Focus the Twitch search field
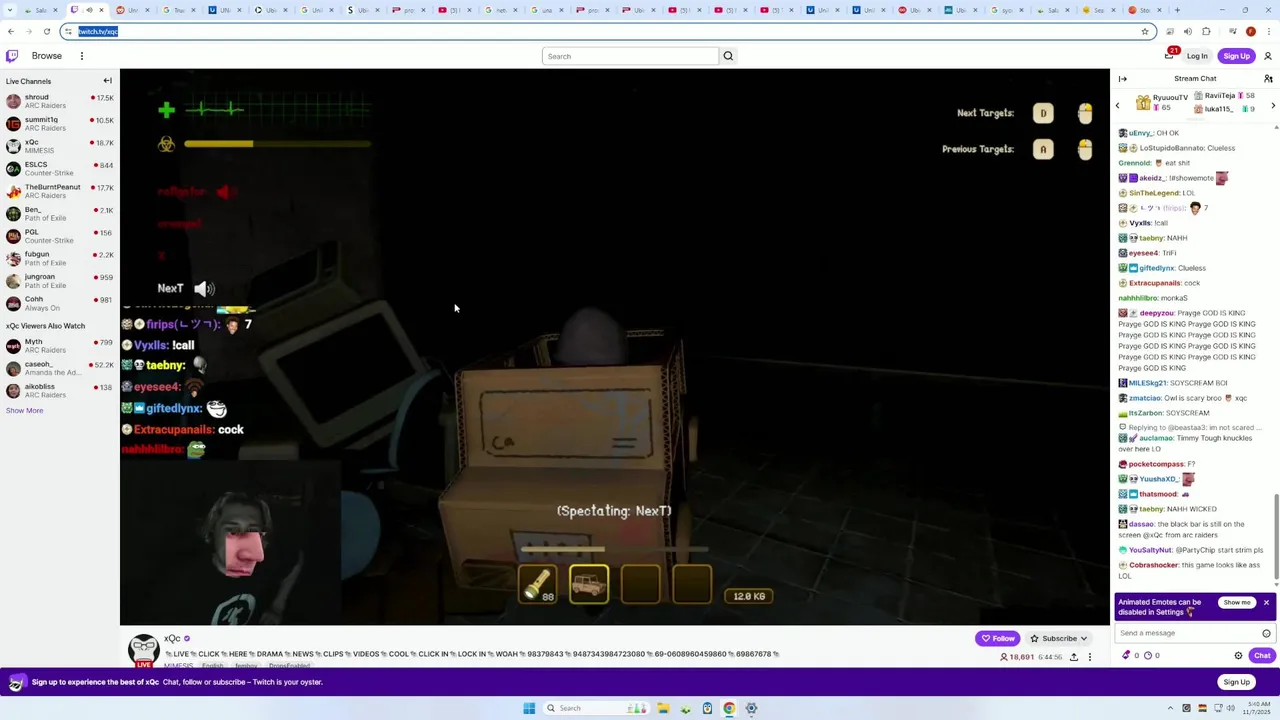The width and height of the screenshot is (1280, 720). [x=630, y=56]
